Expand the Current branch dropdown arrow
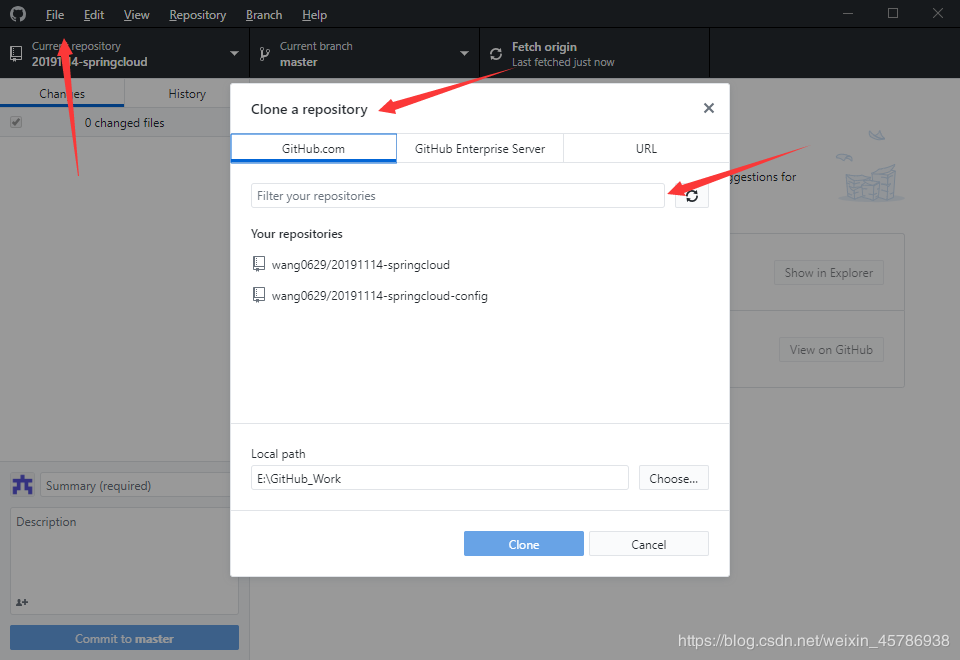Image resolution: width=960 pixels, height=660 pixels. point(465,54)
